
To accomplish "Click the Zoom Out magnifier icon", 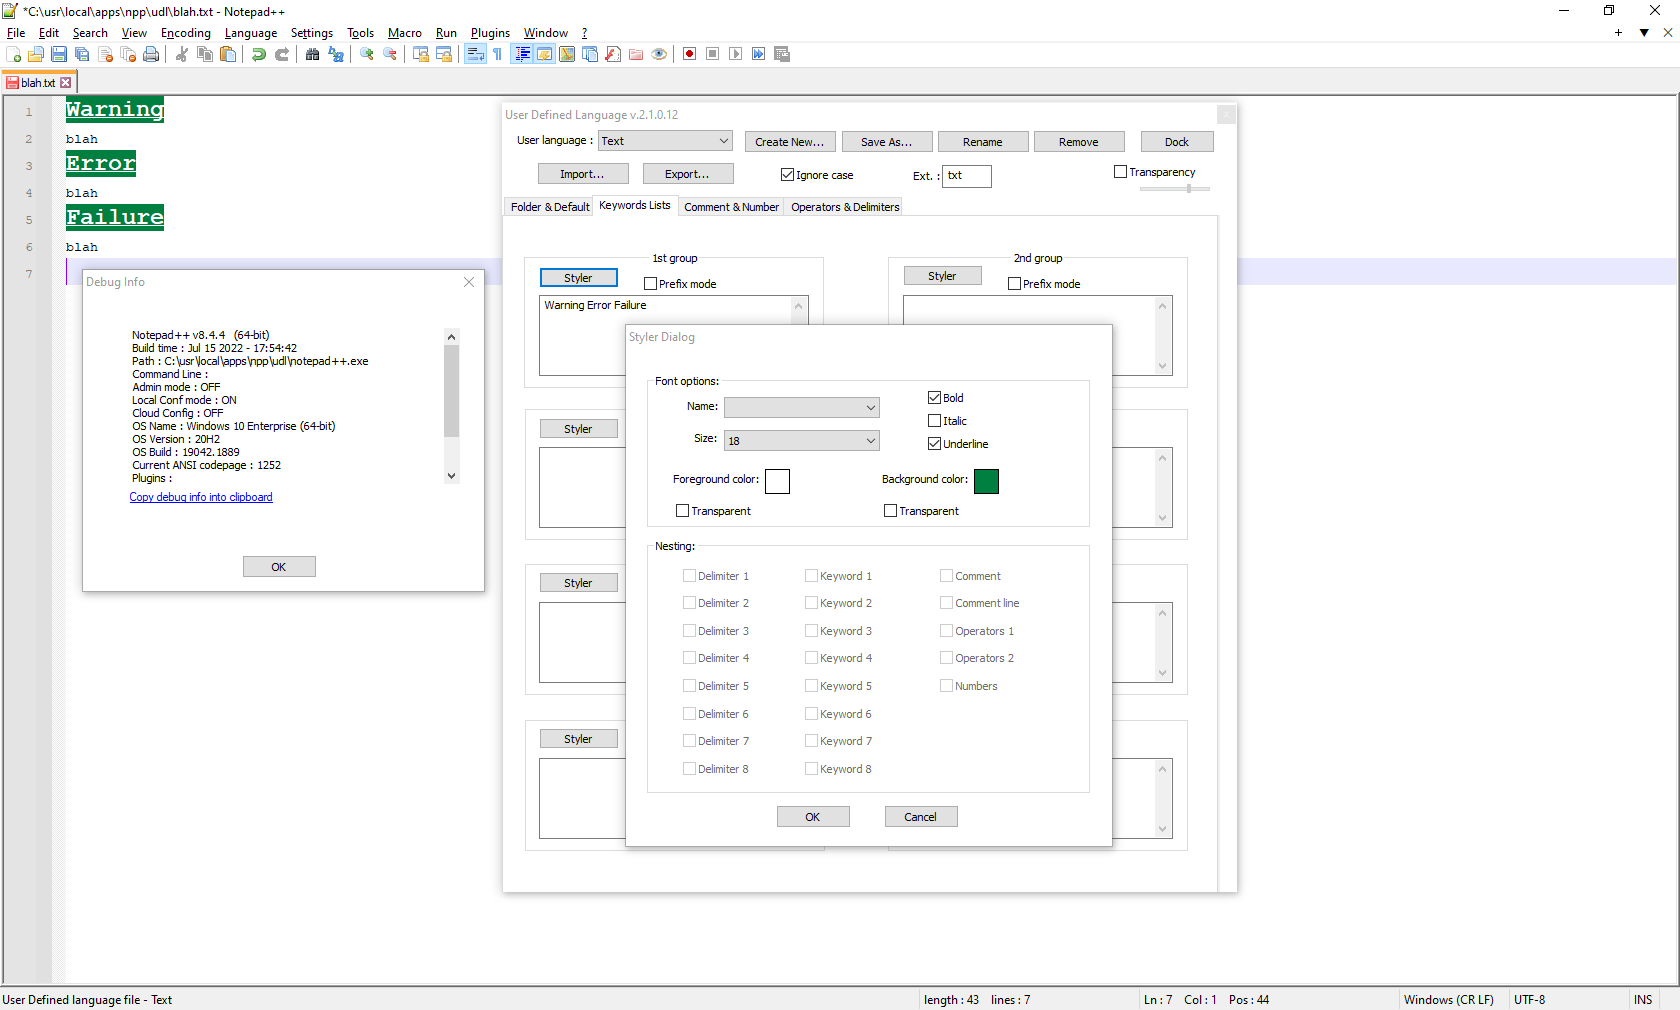I will coord(390,54).
